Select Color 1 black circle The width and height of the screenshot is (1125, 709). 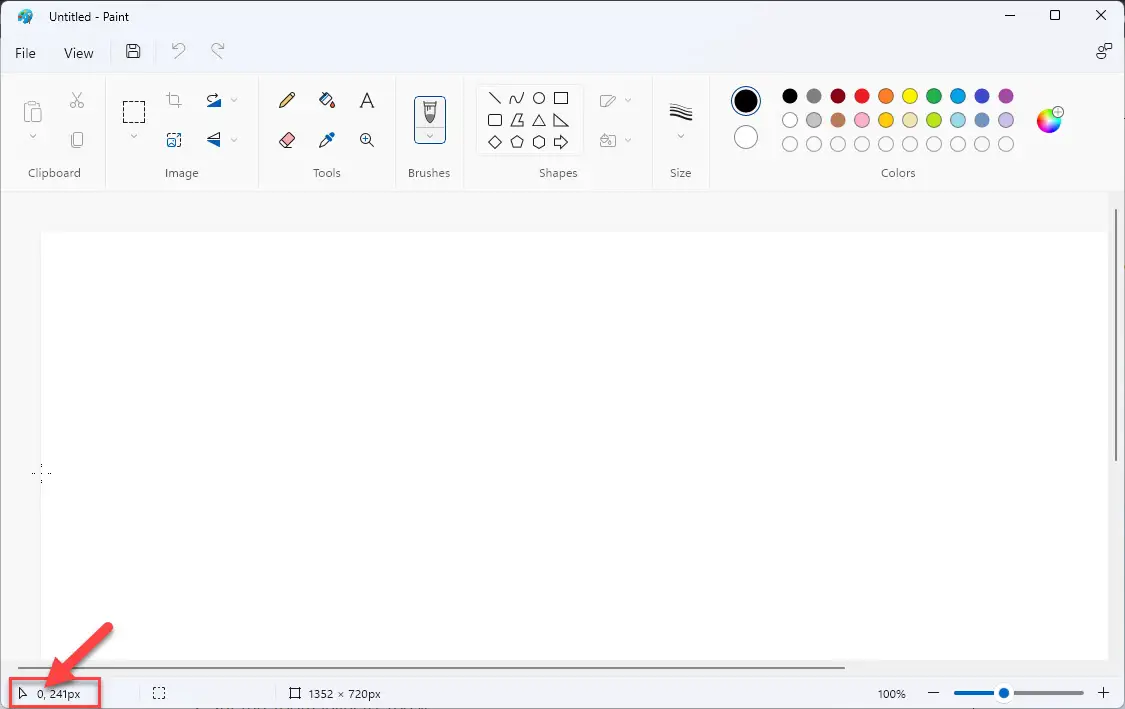click(745, 101)
